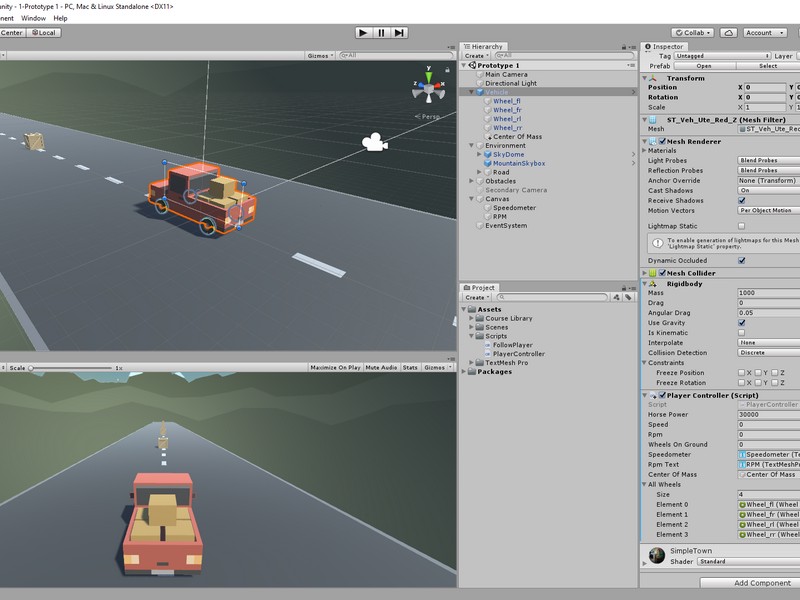Click Maximize On Play button
Screen dimensions: 800x600
335,368
